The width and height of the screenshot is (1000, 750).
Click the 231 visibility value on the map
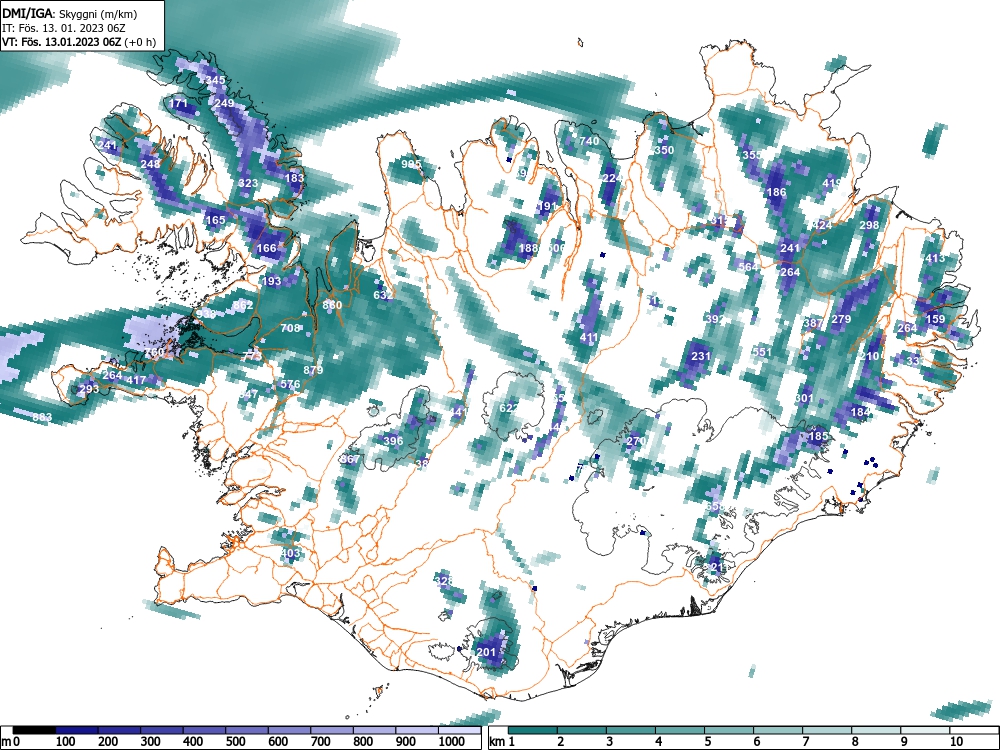click(x=701, y=356)
